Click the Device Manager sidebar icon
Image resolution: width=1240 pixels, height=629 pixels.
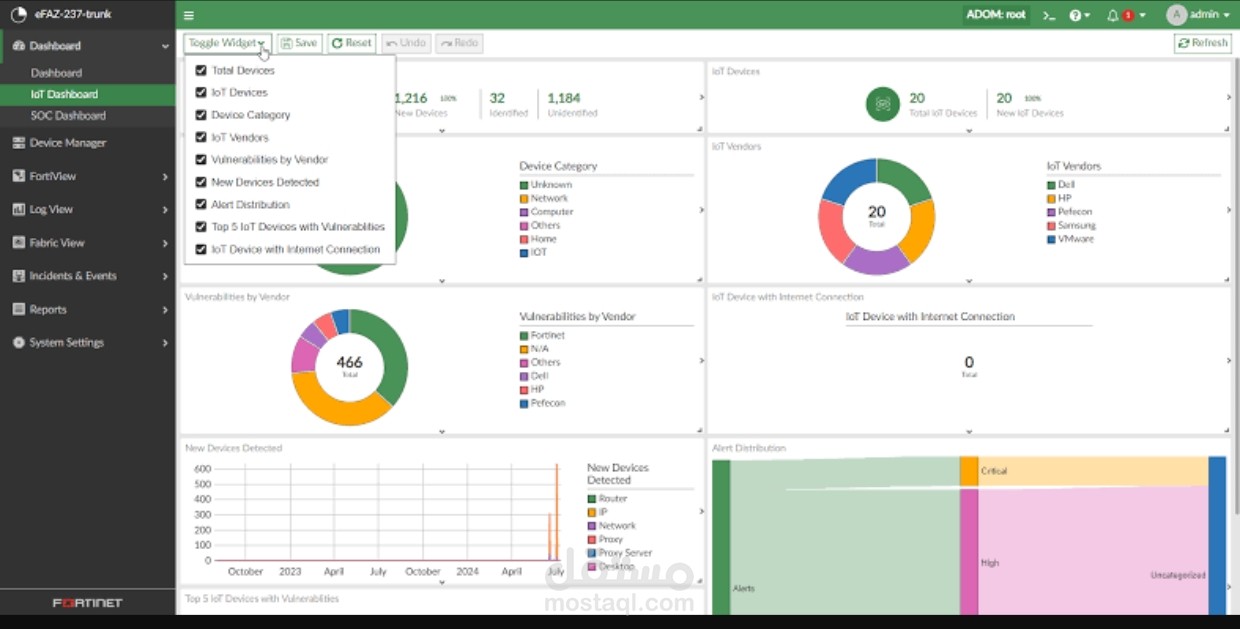[x=19, y=143]
